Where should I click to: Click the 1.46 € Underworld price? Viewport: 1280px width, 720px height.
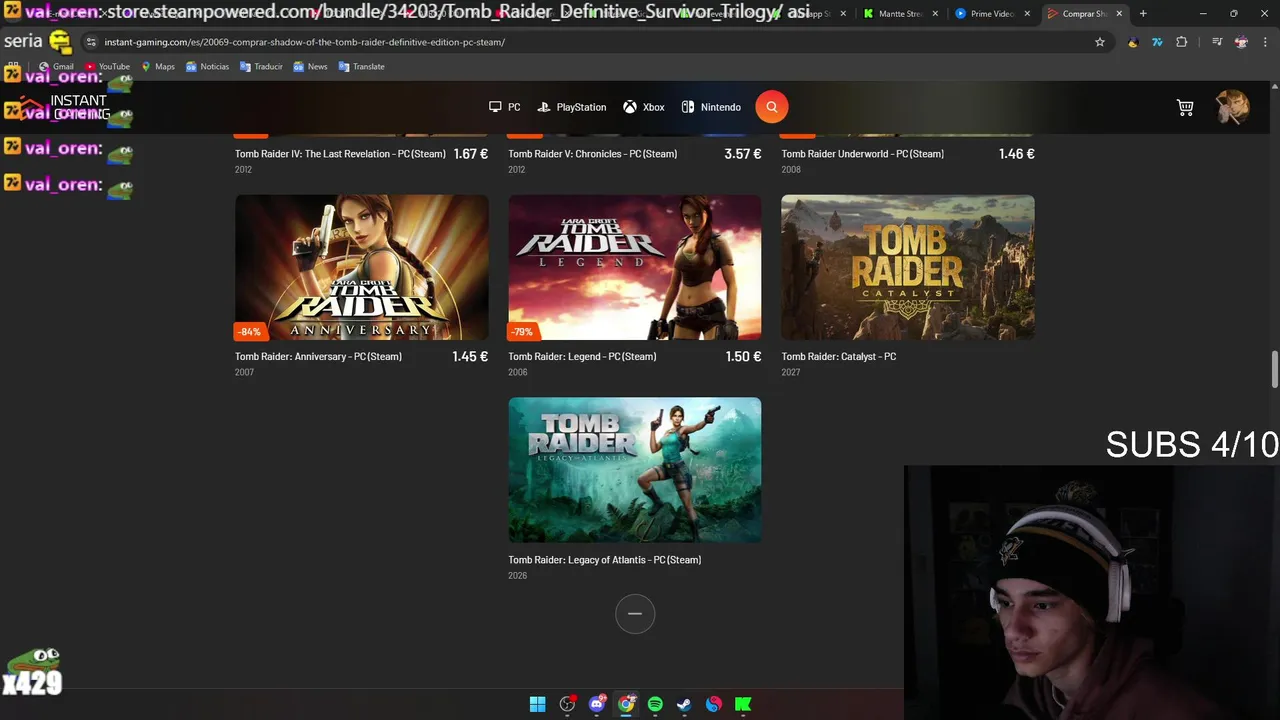pos(1016,154)
